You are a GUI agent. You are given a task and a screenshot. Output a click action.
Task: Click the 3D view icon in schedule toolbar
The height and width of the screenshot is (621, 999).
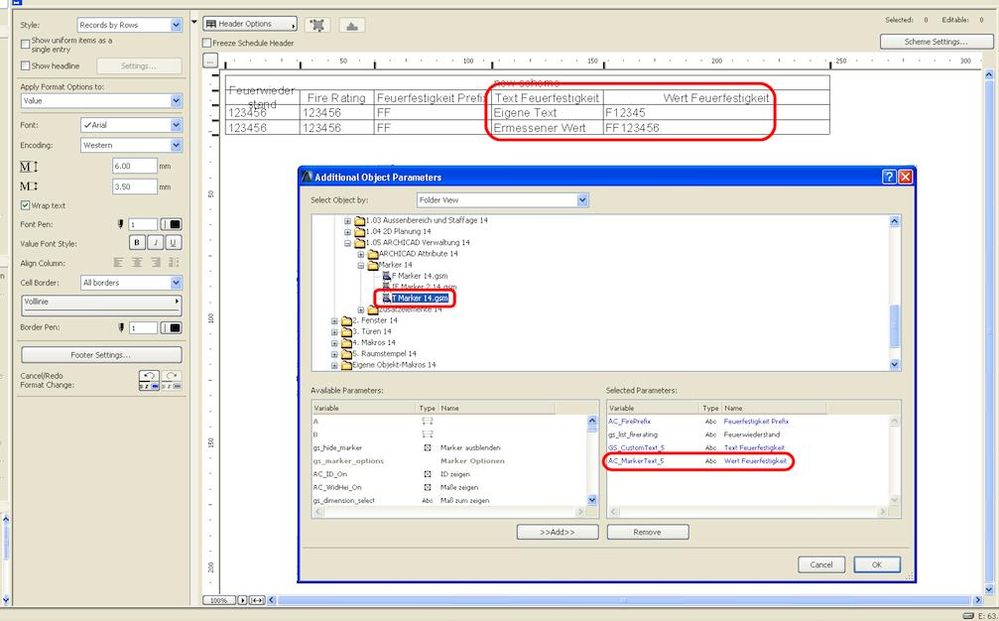pos(352,25)
